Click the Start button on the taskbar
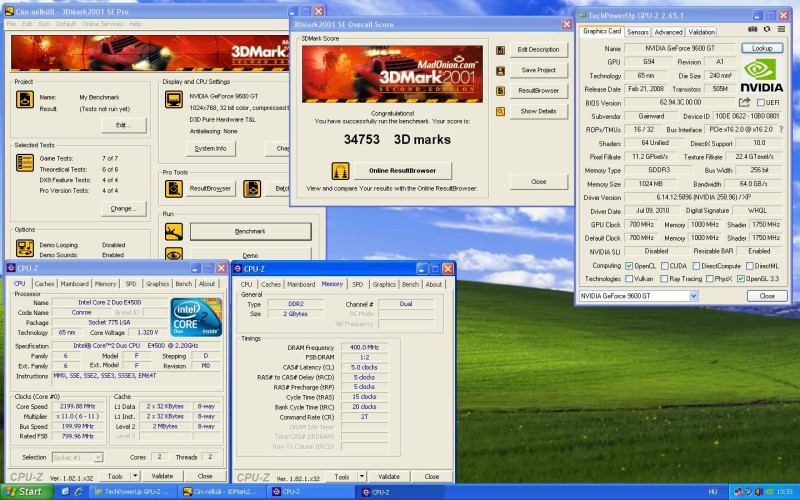The image size is (800, 500). tap(24, 492)
